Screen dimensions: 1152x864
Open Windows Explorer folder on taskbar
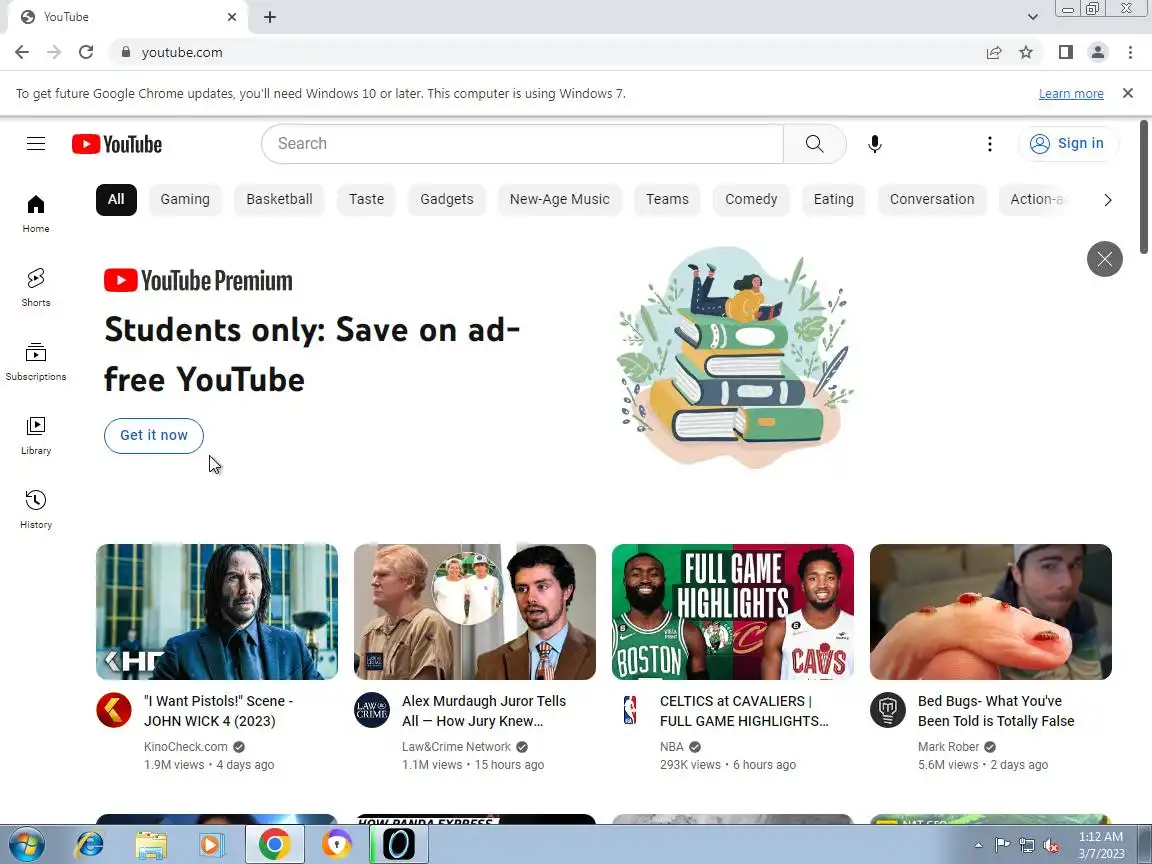pyautogui.click(x=151, y=845)
